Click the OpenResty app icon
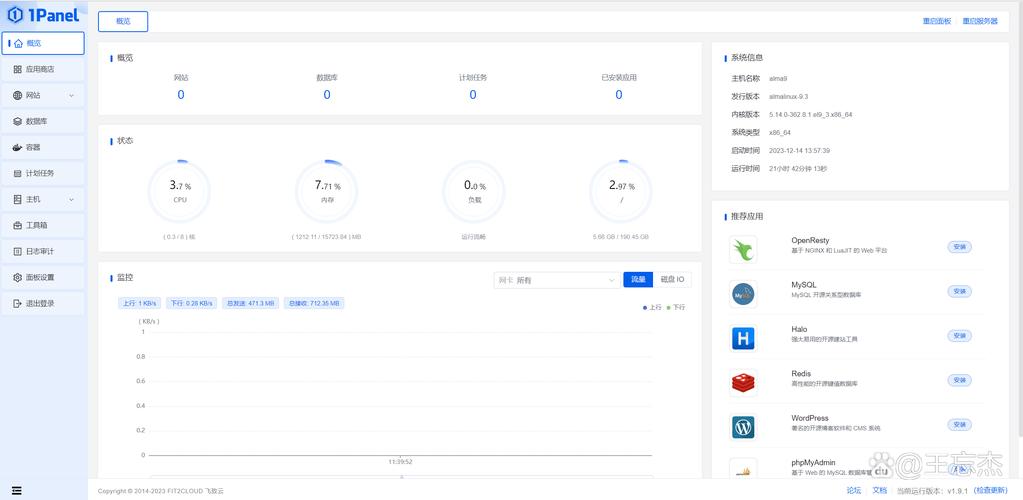The width and height of the screenshot is (1023, 500). 743,249
